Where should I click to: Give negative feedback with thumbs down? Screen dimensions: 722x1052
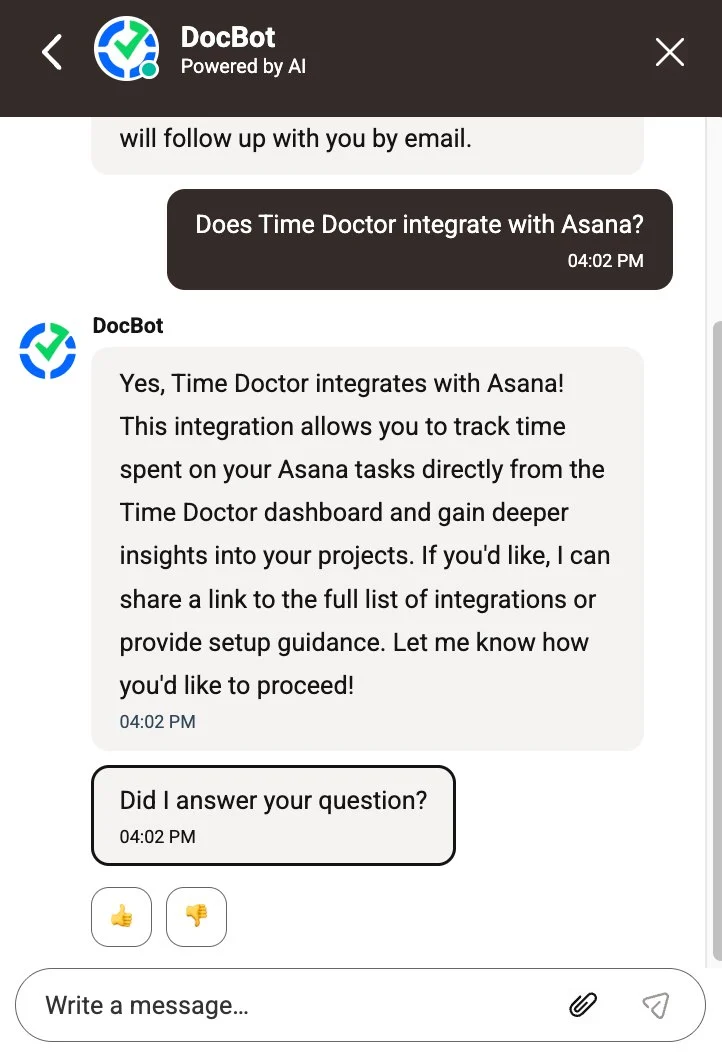point(196,917)
